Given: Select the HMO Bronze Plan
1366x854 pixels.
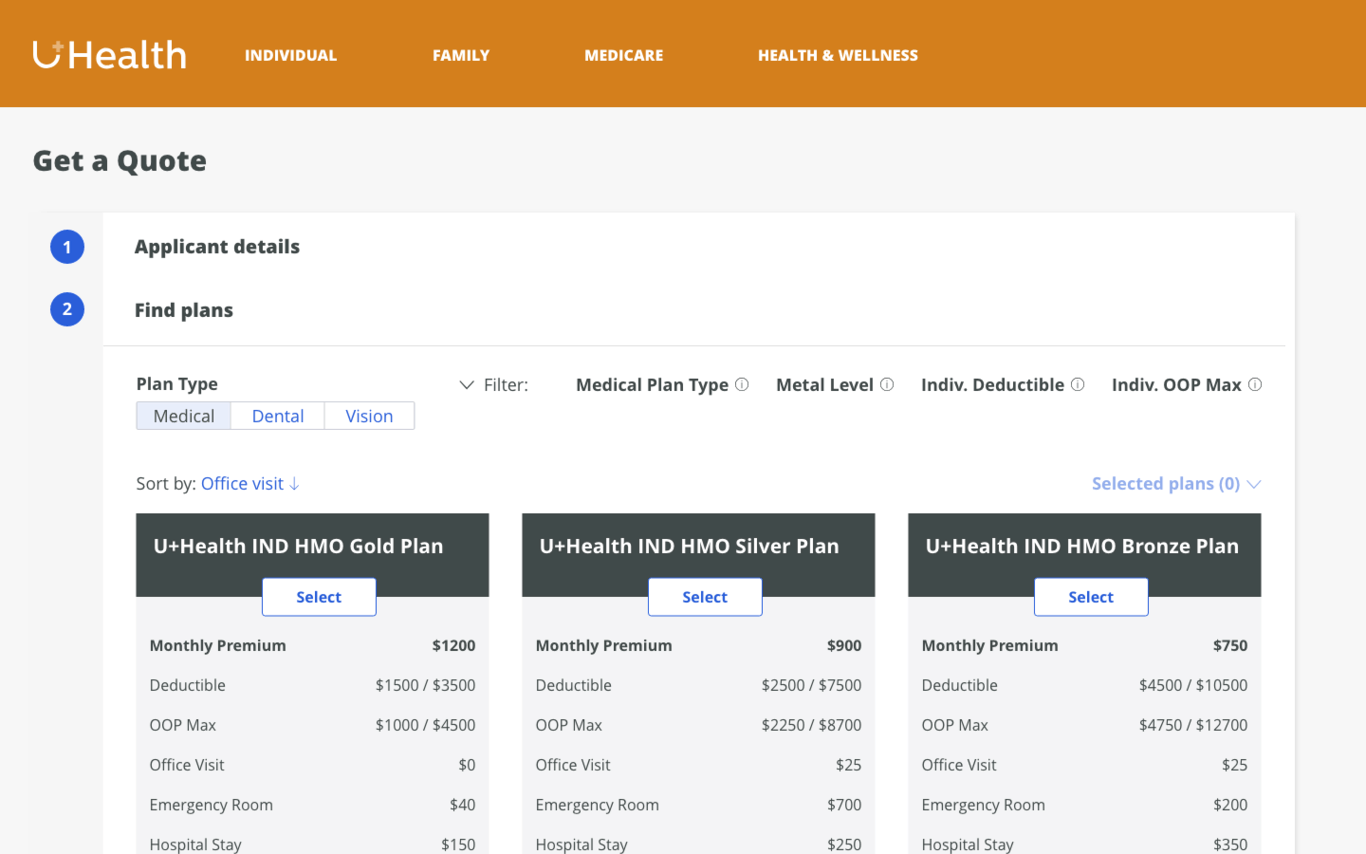Looking at the screenshot, I should tap(1090, 597).
